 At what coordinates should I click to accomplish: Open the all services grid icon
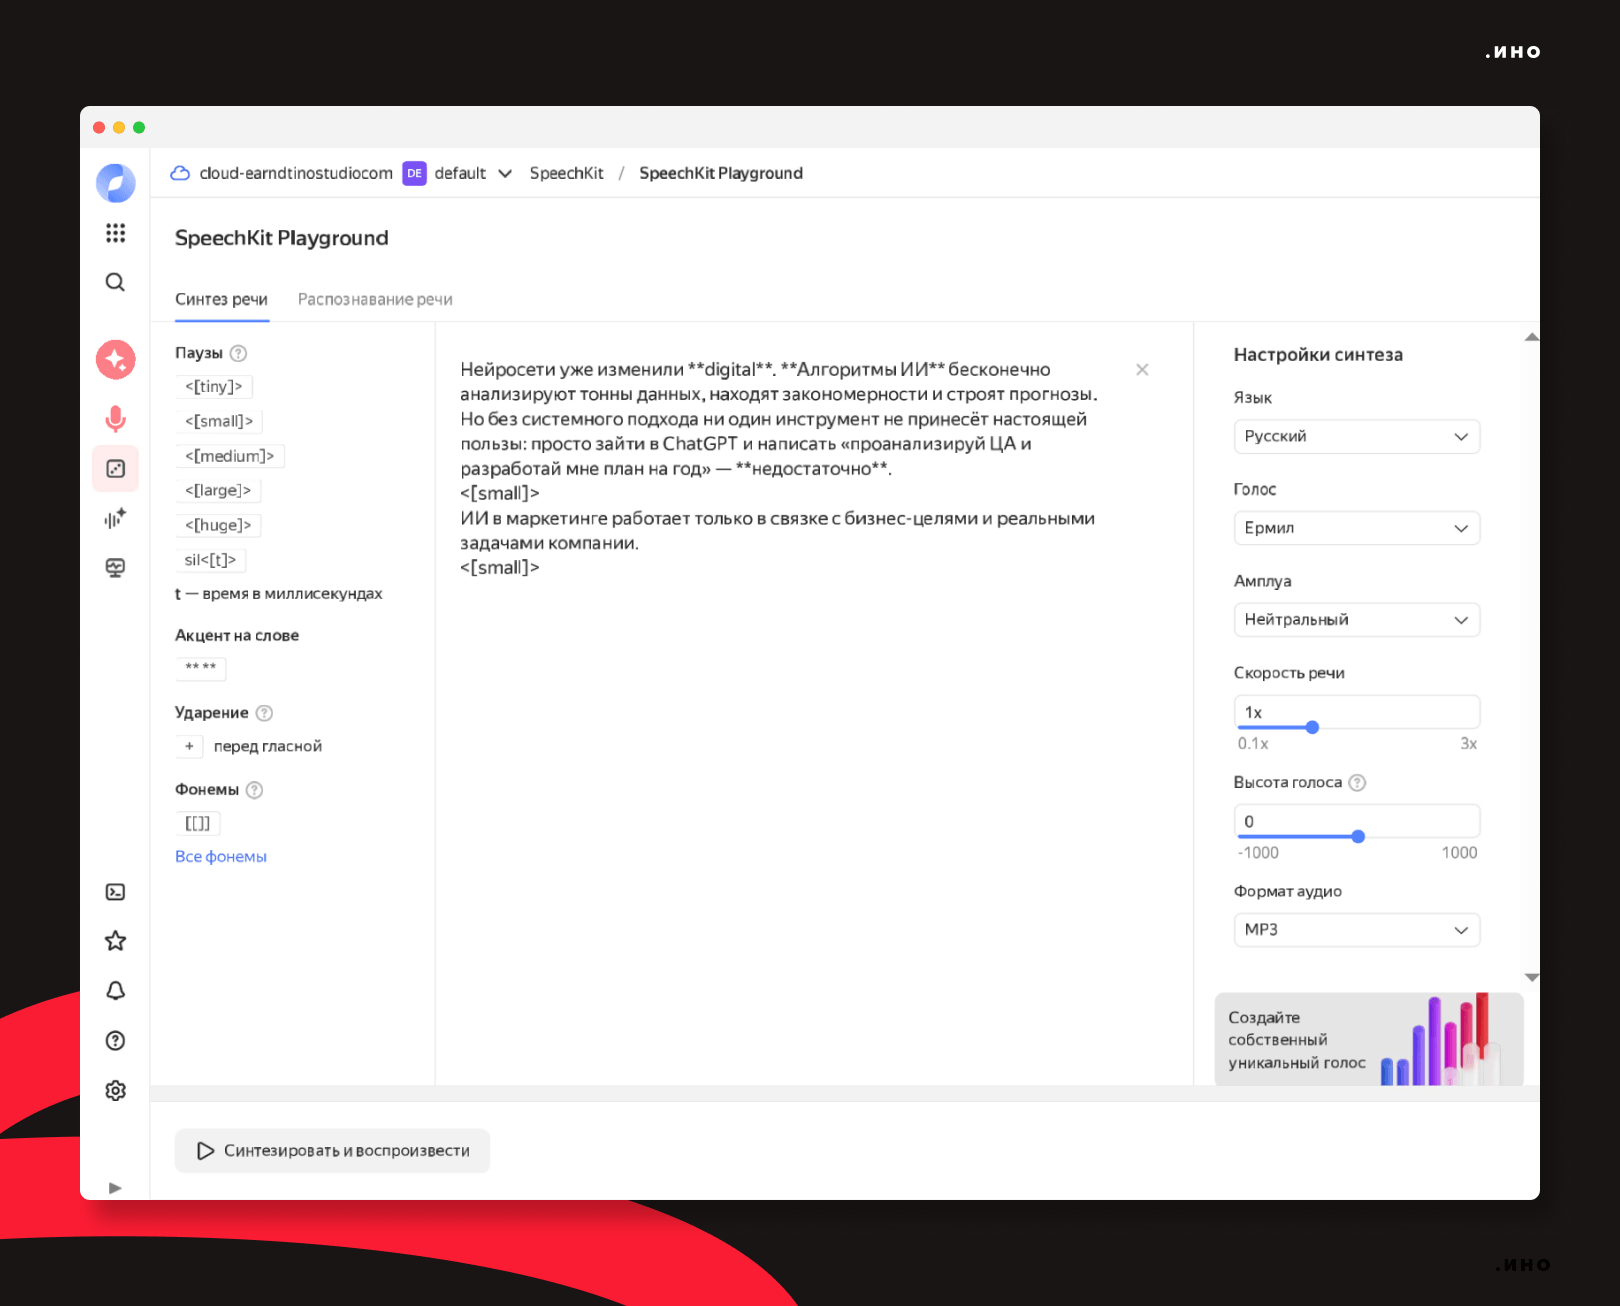point(116,233)
